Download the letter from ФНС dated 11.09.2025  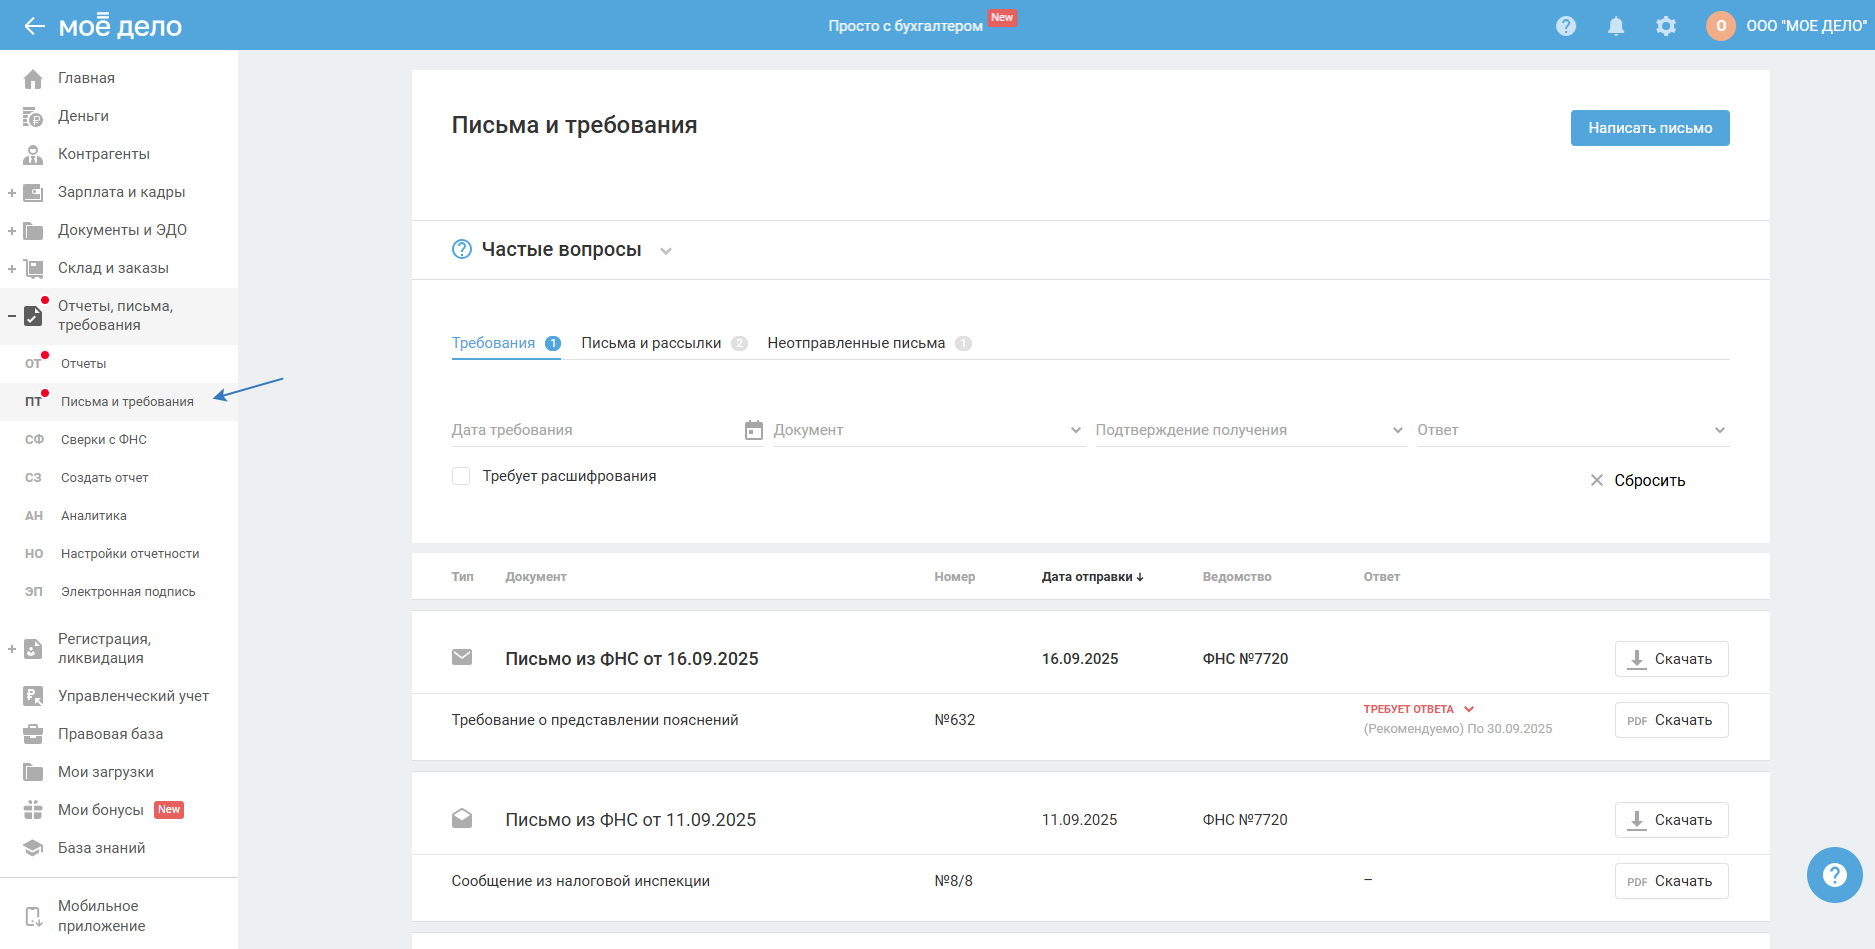(1671, 820)
